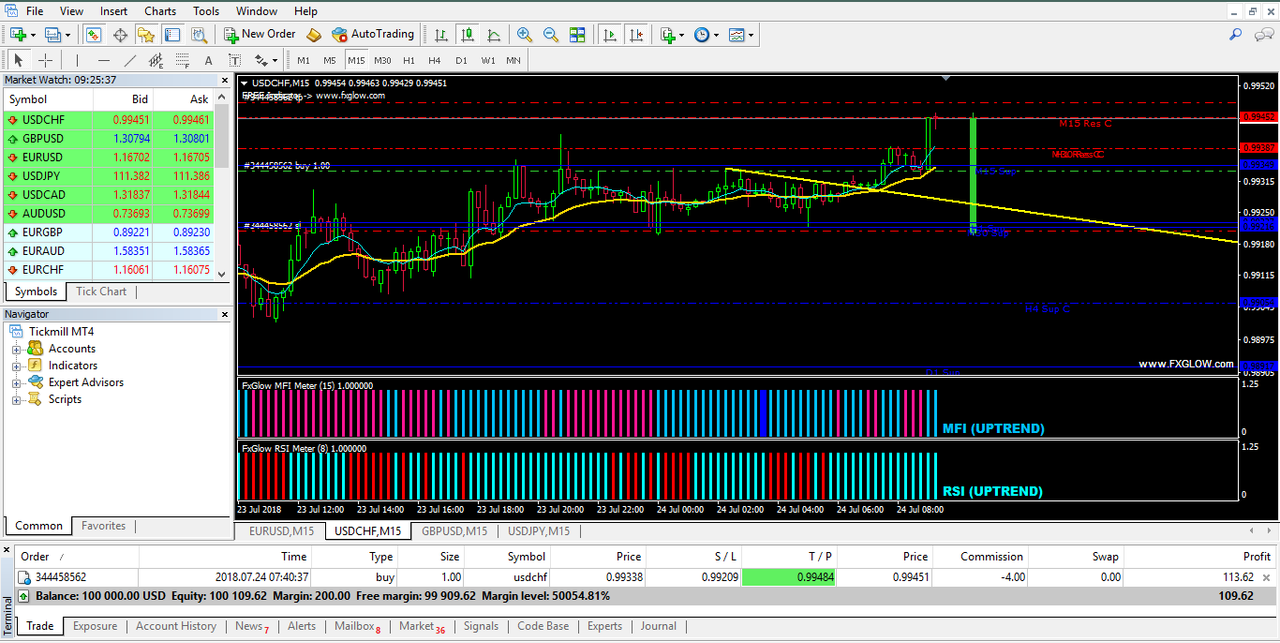This screenshot has width=1280, height=643.
Task: Open the Indicators list dropdown arrow
Action: pos(681,34)
